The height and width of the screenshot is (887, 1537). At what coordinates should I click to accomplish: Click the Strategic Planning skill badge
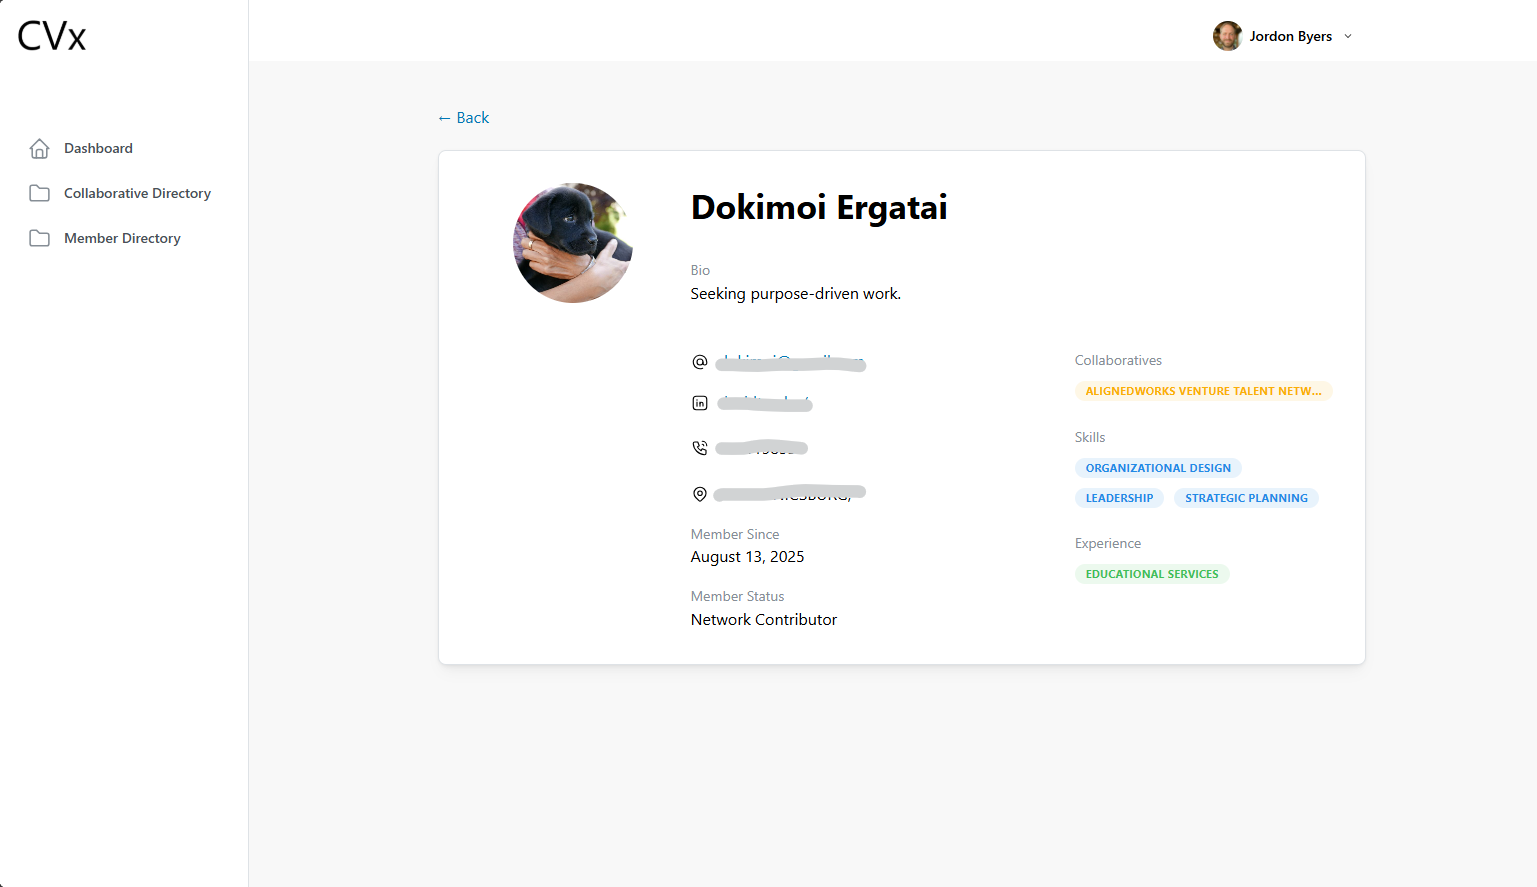point(1246,497)
